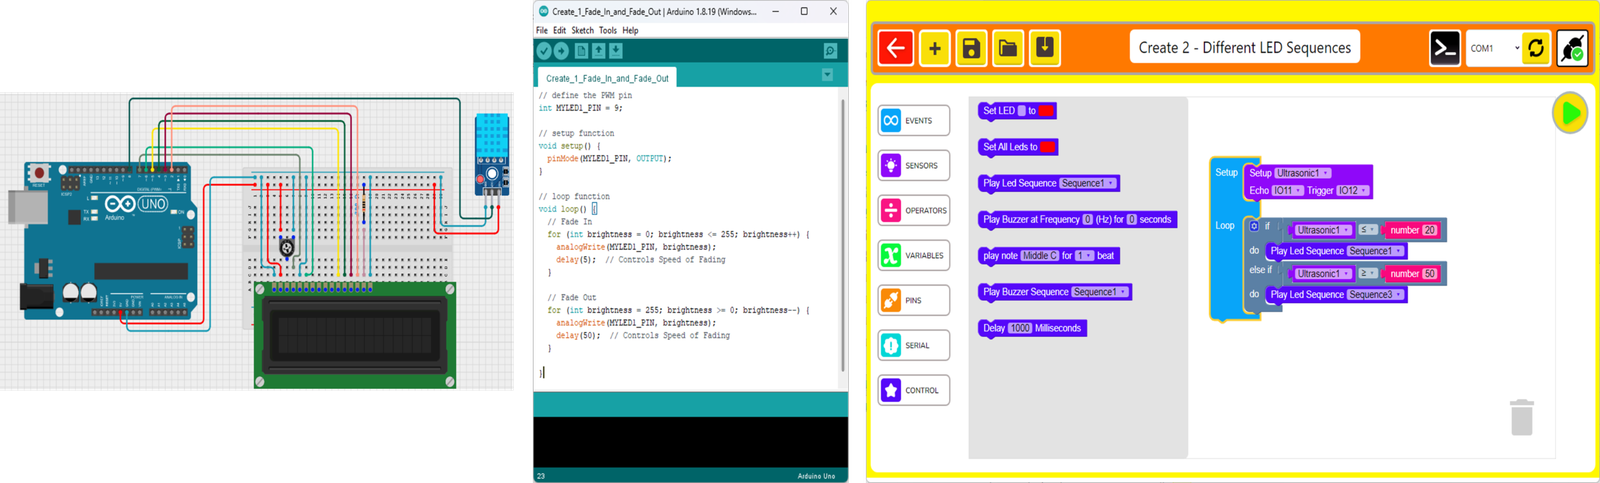Click the LED number field in Set LED block
Image resolution: width=1600 pixels, height=483 pixels.
pos(1021,111)
